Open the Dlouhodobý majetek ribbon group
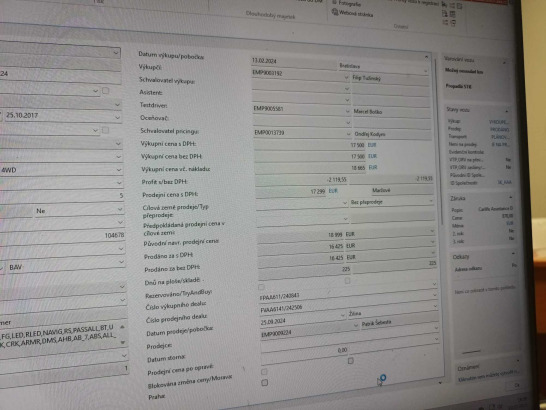Screen dimensions: 546x410 click(270, 15)
